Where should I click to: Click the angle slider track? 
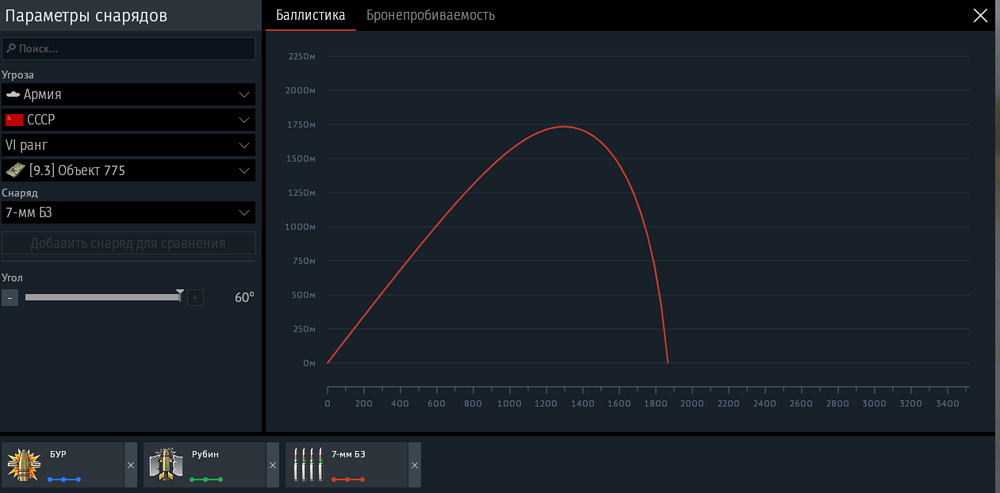(100, 298)
